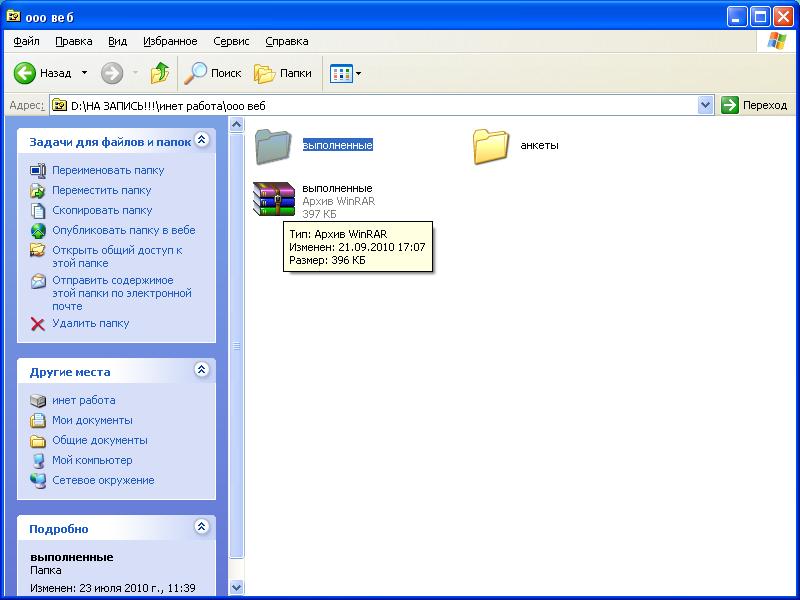Open Общие документы link
This screenshot has width=800, height=600.
coord(100,440)
